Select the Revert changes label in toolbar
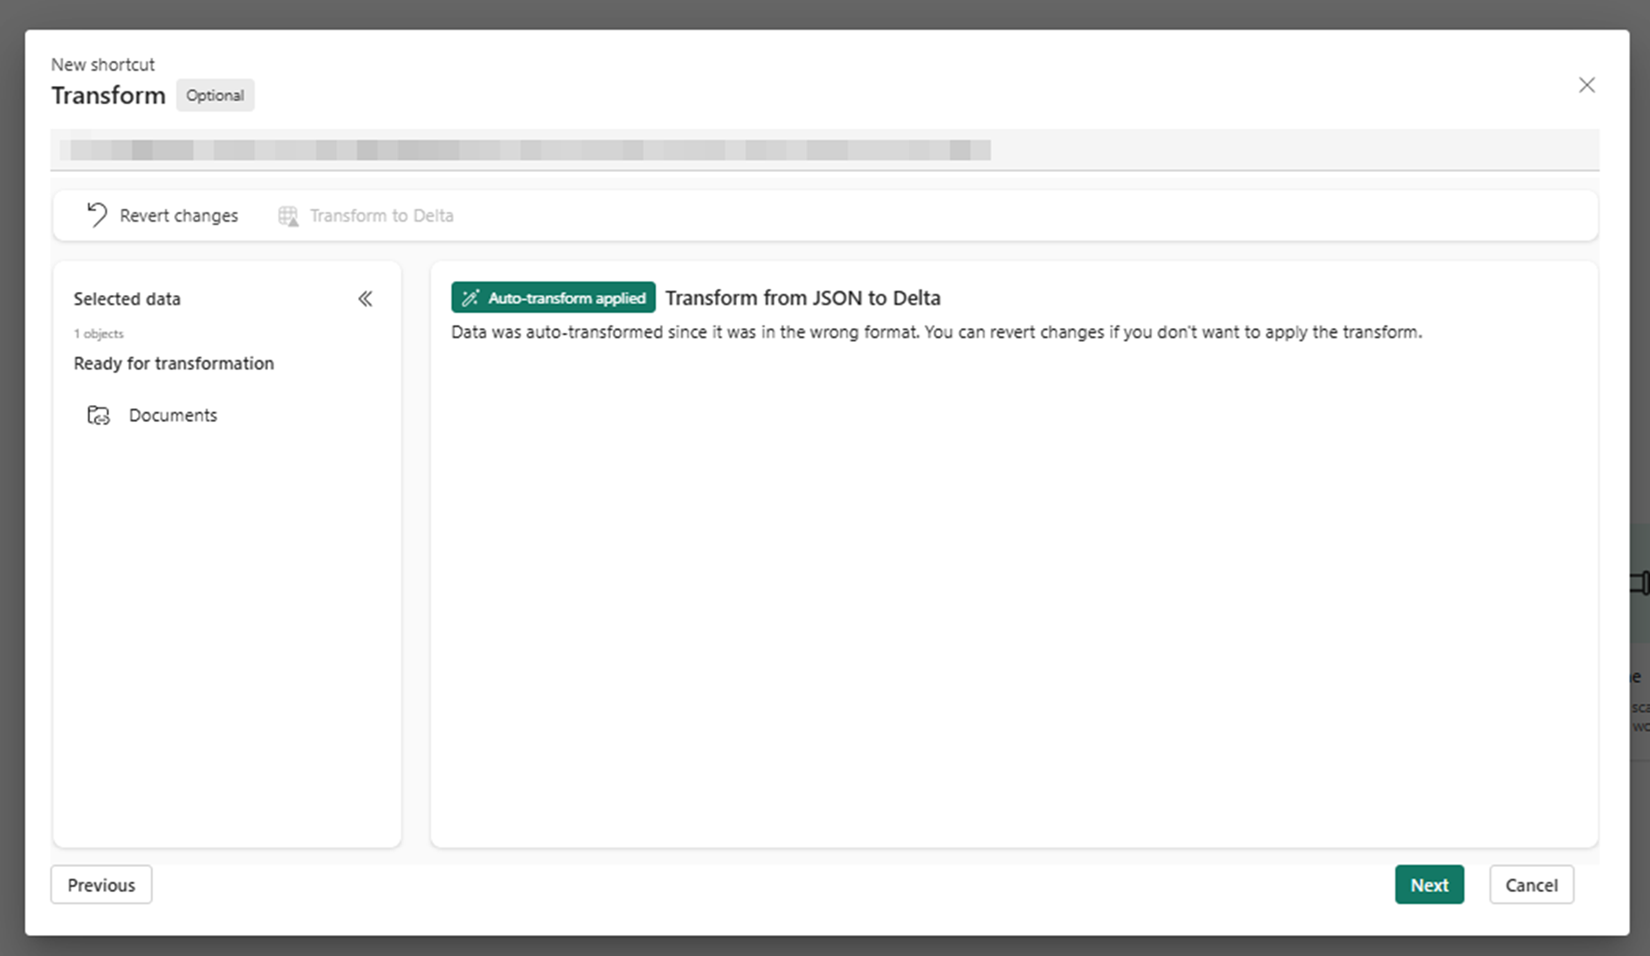Screen dimensions: 1650x956 (179, 216)
